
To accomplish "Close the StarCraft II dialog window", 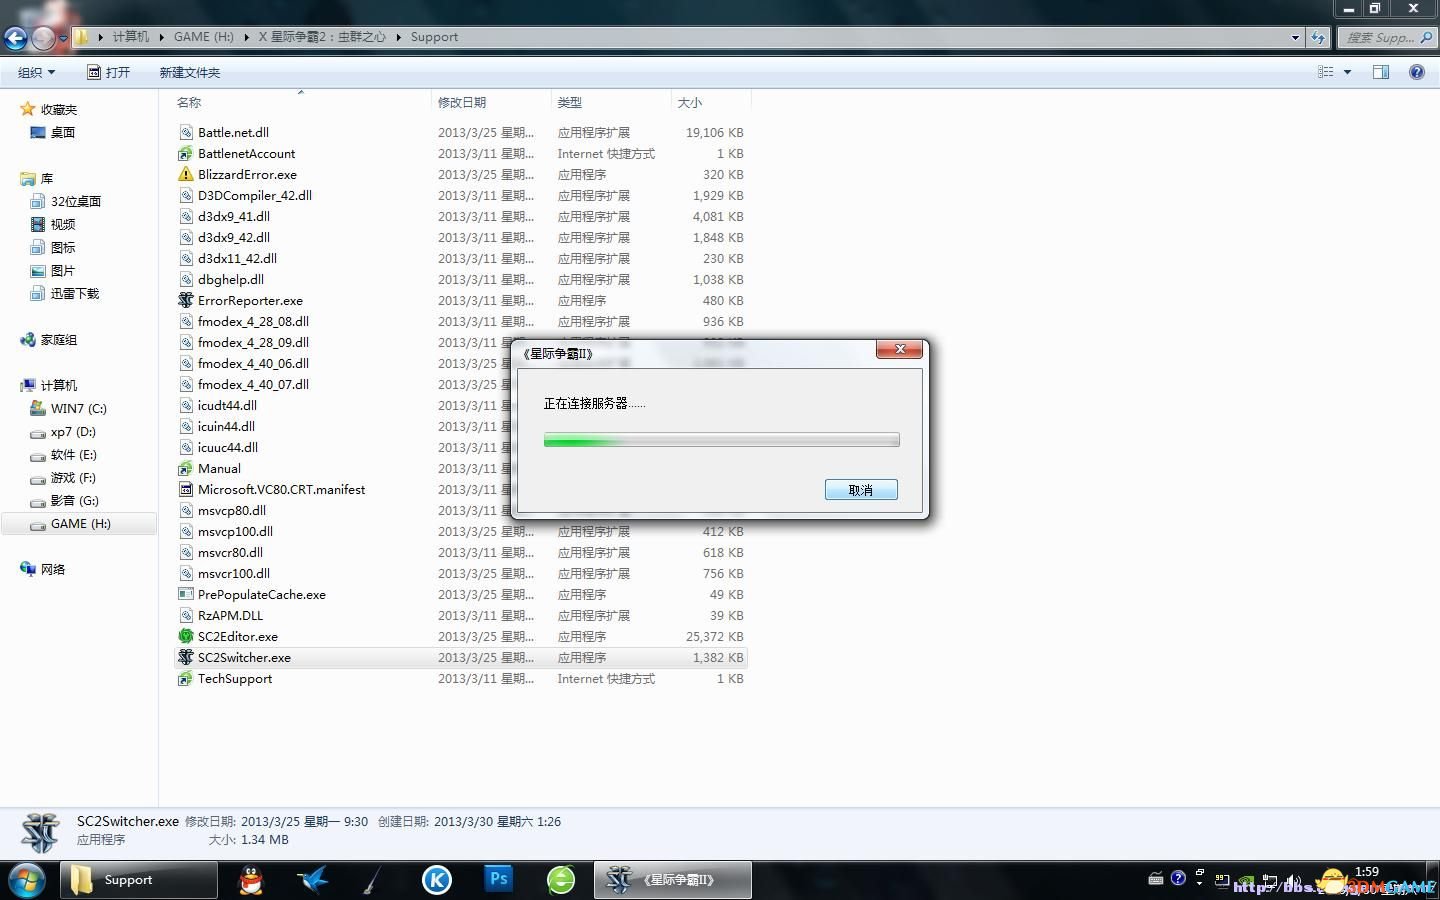I will click(x=900, y=349).
